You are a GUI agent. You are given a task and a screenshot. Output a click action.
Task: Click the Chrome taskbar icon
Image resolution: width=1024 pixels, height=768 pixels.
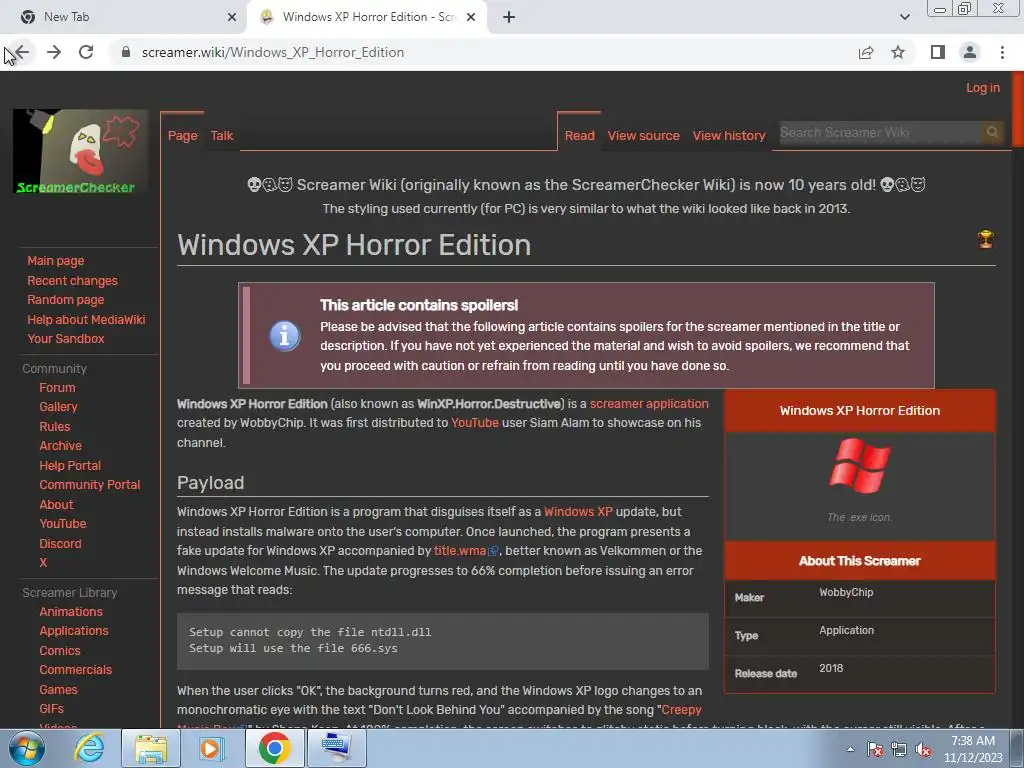(274, 748)
